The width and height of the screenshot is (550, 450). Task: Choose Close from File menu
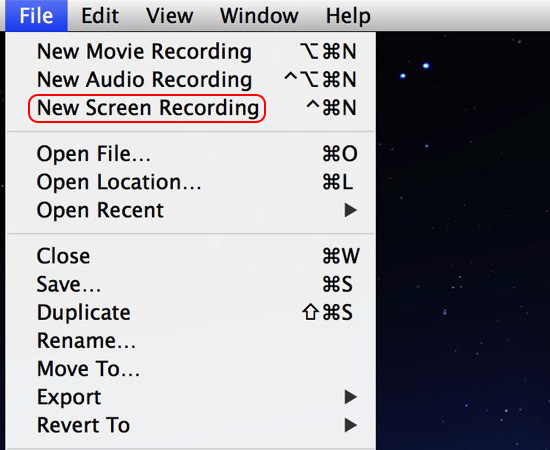click(191, 256)
